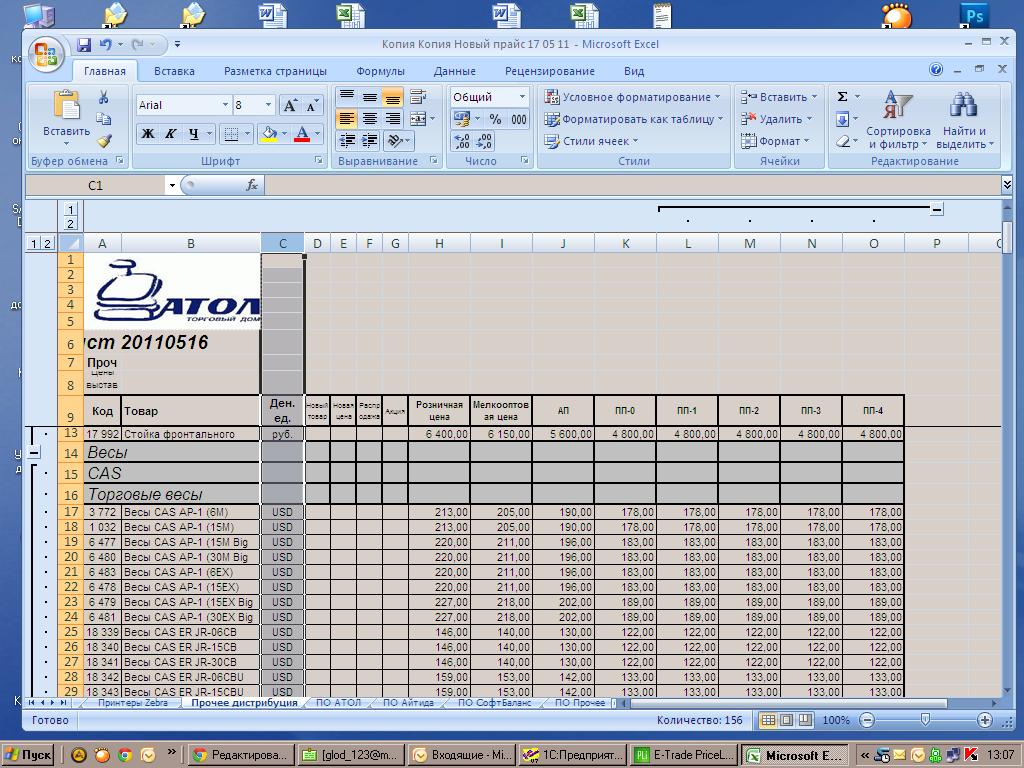Open Условное форматирование dropdown
This screenshot has width=1024, height=768.
pos(632,97)
